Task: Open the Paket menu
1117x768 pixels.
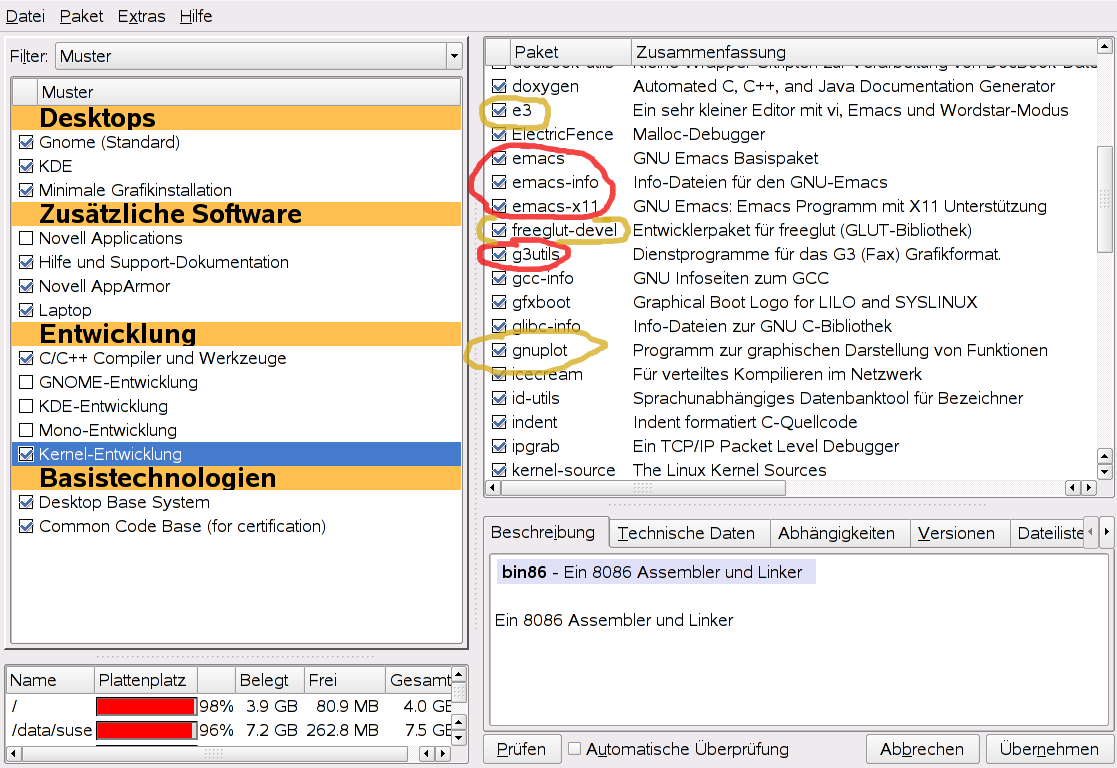Action: 81,16
